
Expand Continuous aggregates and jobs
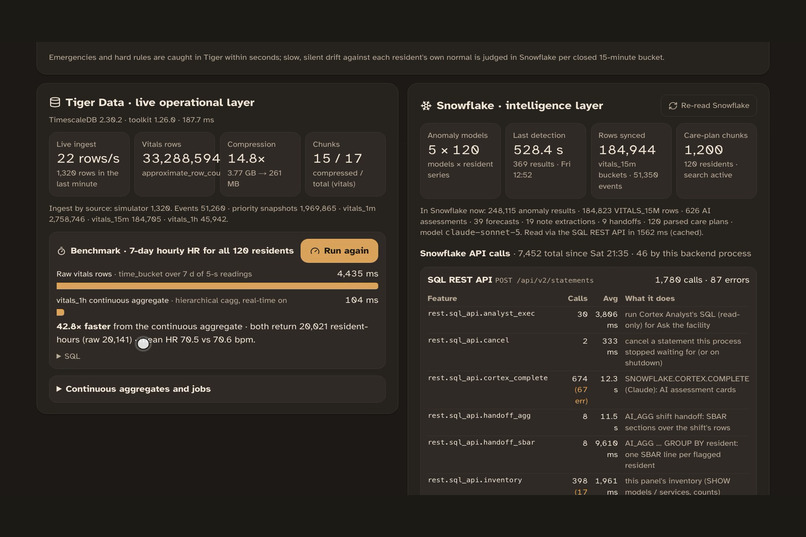pos(217,389)
